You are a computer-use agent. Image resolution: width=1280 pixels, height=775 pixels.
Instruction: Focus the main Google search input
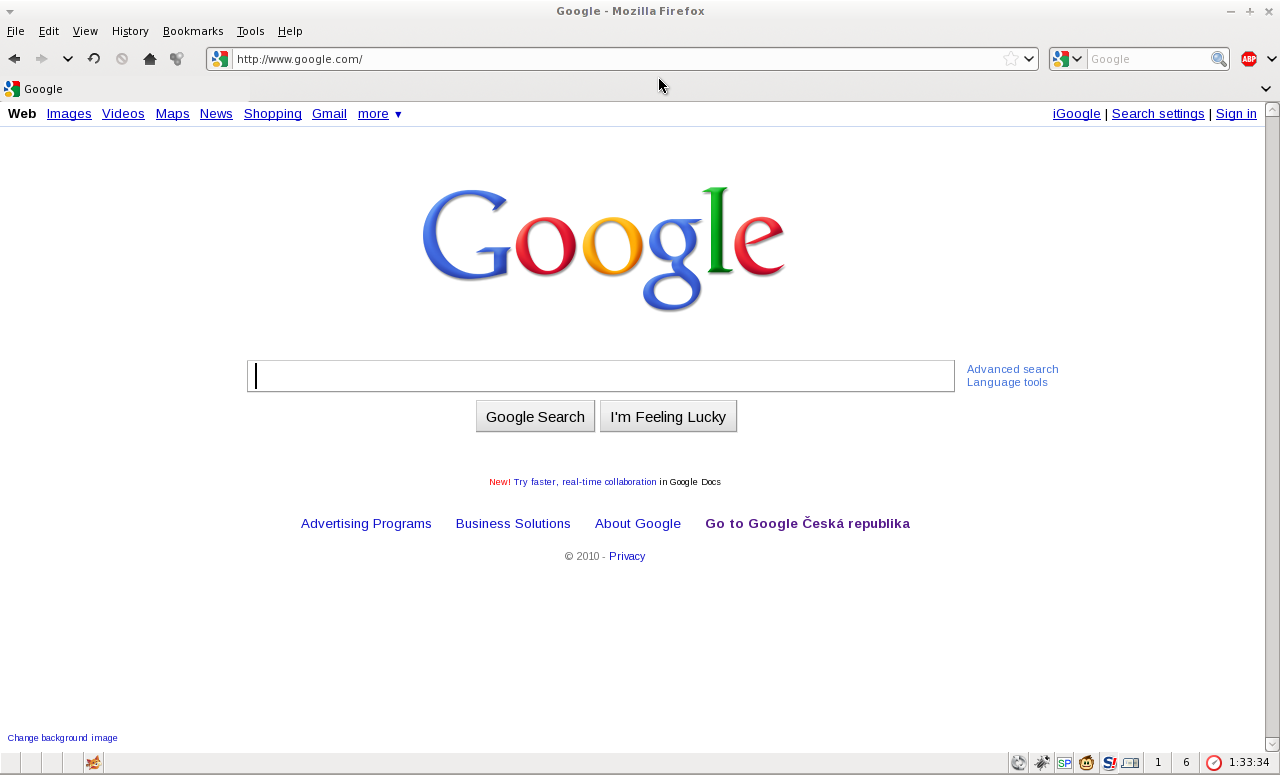pyautogui.click(x=601, y=376)
